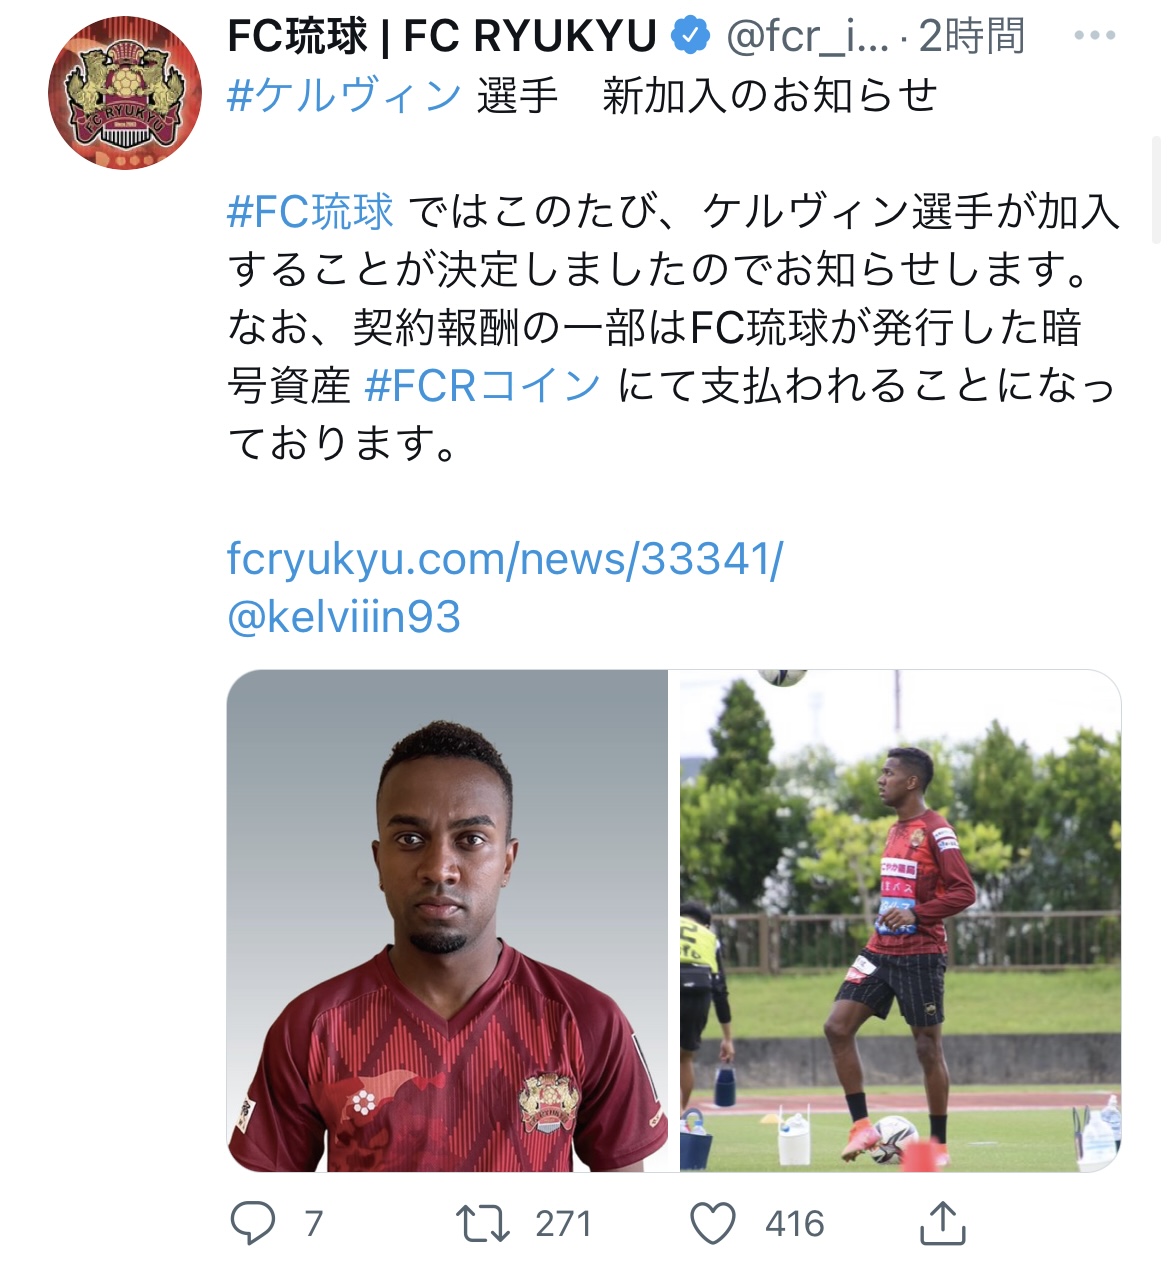This screenshot has width=1169, height=1282.
Task: View the player portrait photo
Action: (447, 920)
